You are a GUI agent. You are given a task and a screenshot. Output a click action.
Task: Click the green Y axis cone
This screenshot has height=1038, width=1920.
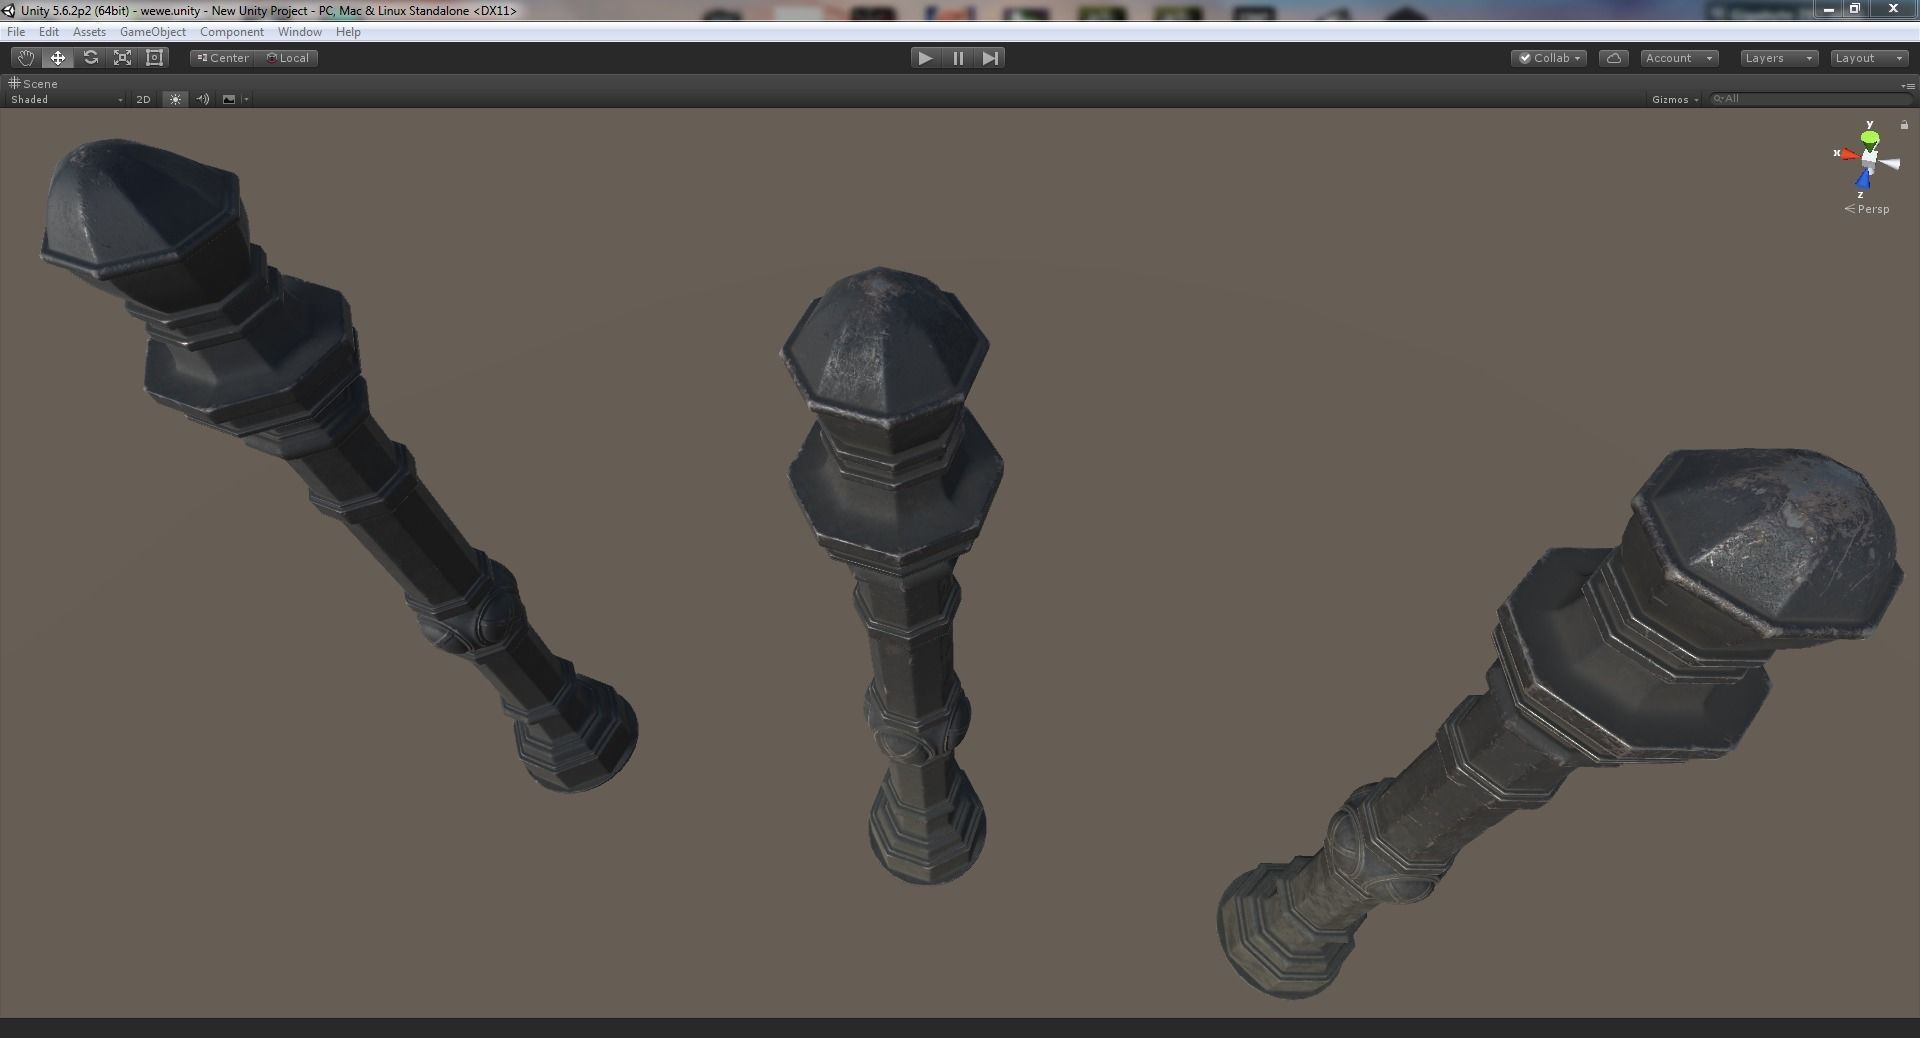(x=1869, y=138)
